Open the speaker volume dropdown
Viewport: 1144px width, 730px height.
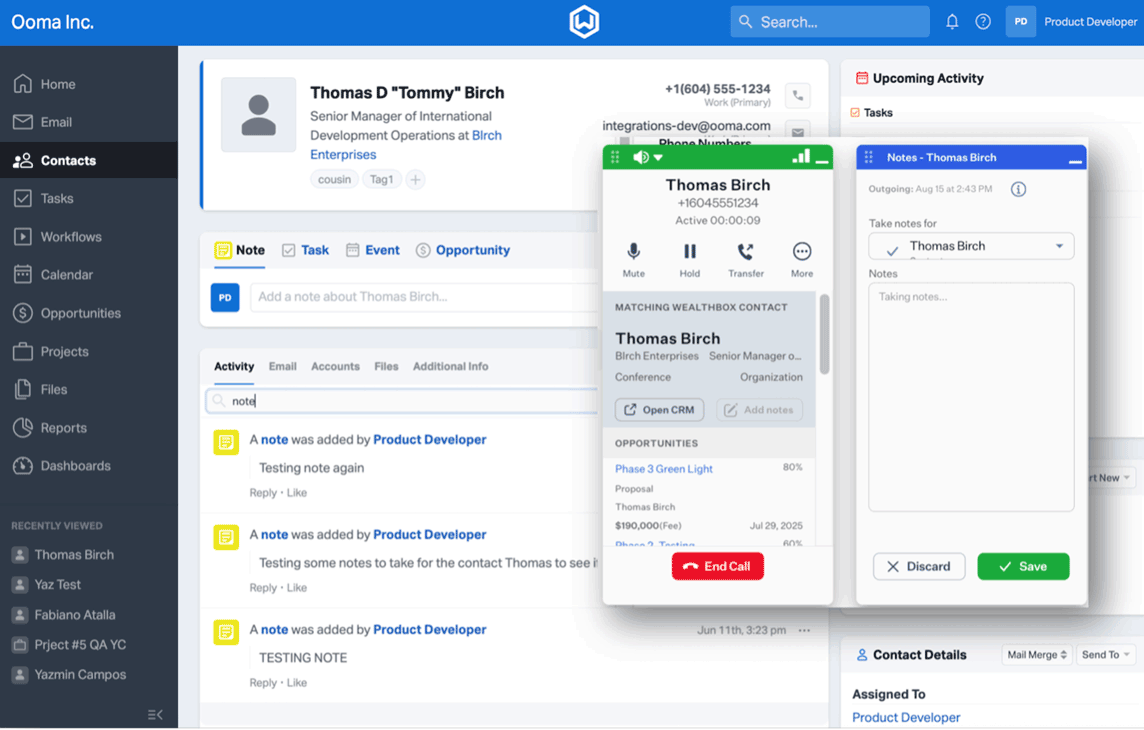[x=647, y=158]
